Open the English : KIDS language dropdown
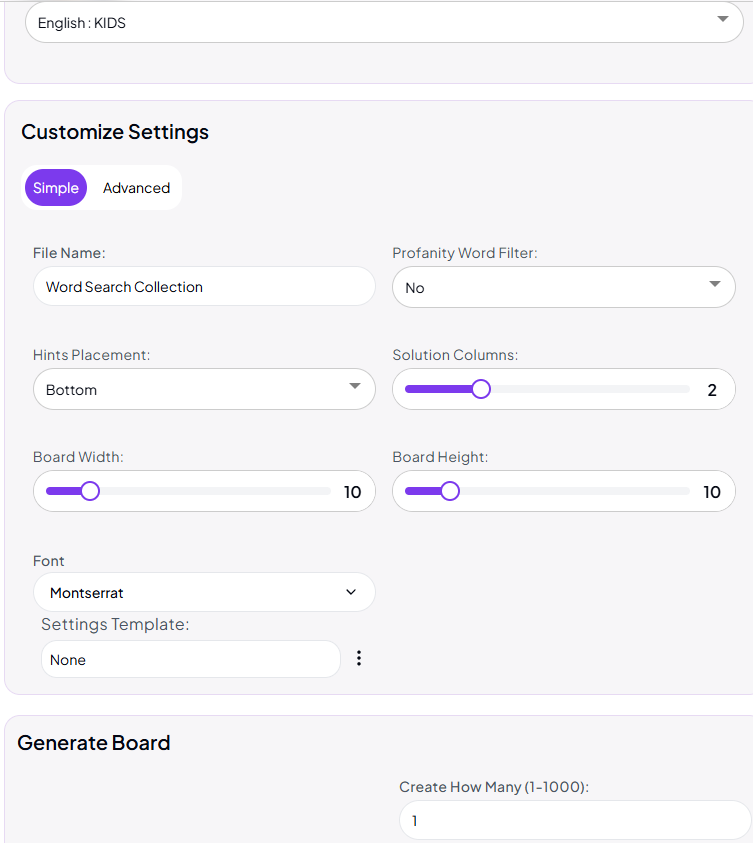The height and width of the screenshot is (843, 753). [384, 23]
